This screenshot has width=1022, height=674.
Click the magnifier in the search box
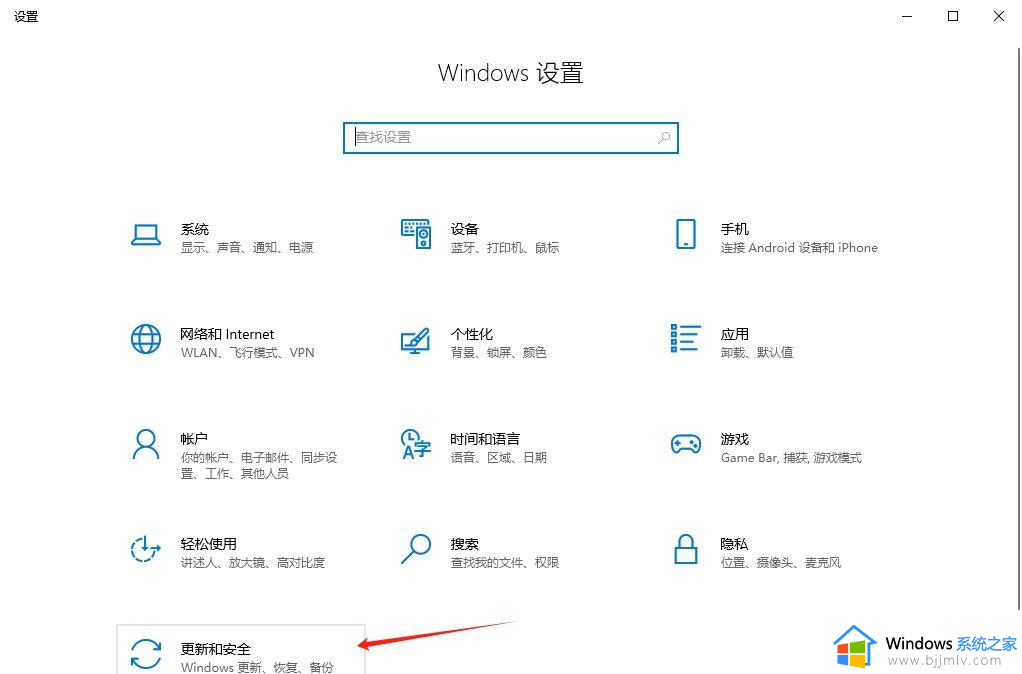[x=664, y=138]
